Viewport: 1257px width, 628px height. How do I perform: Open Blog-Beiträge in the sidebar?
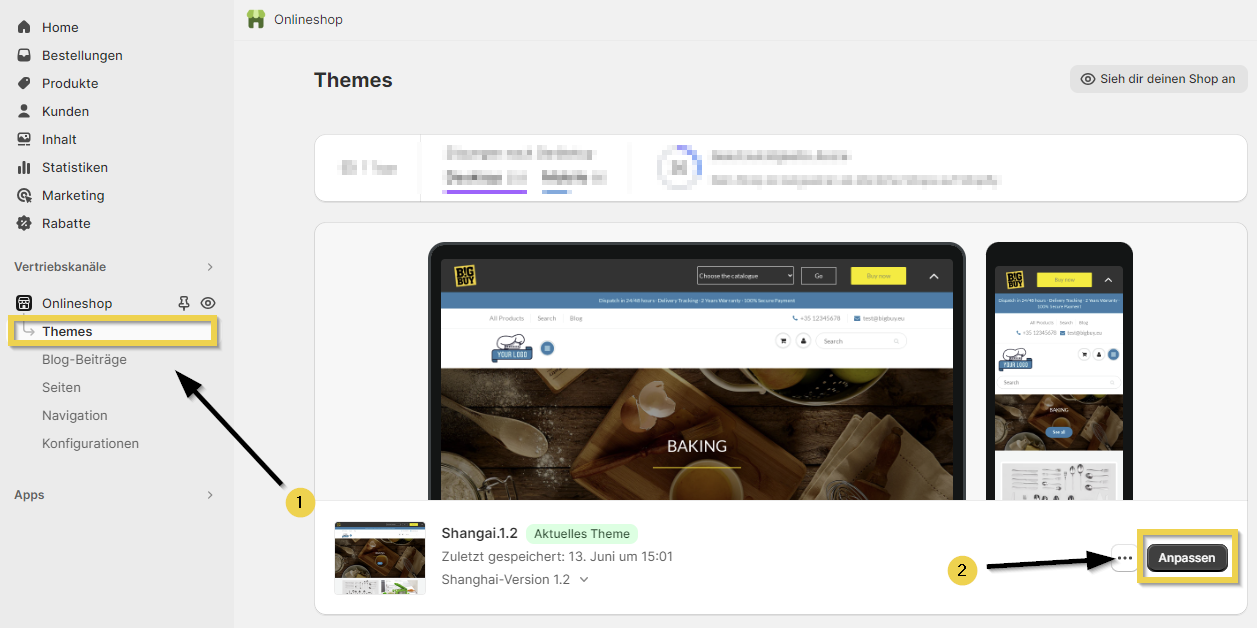[84, 359]
